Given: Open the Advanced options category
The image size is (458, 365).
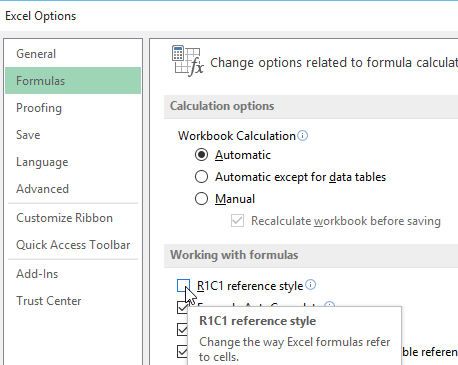Looking at the screenshot, I should [x=73, y=189].
